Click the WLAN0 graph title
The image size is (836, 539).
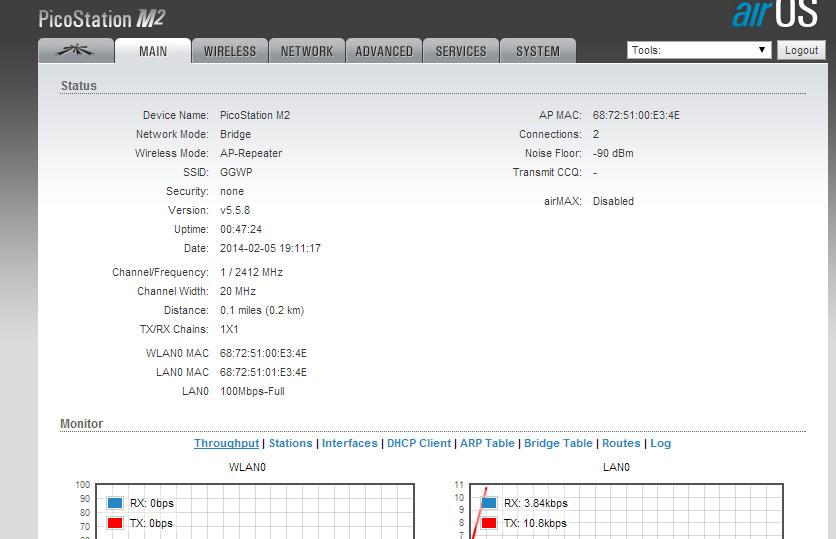[247, 467]
